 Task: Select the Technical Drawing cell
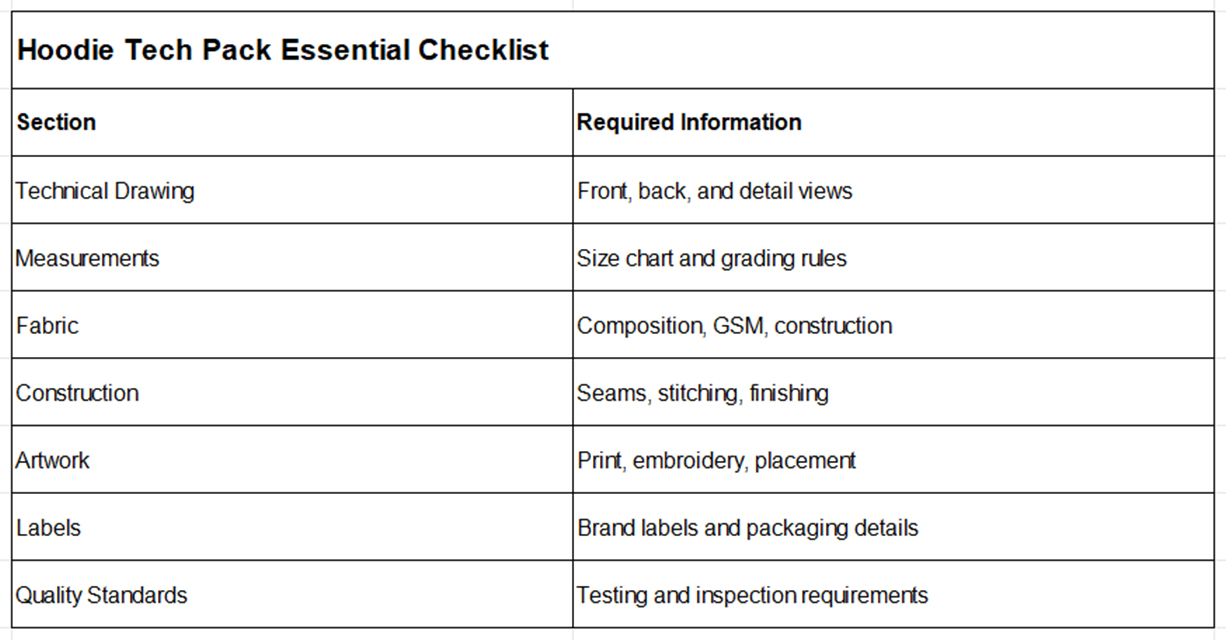[292, 190]
